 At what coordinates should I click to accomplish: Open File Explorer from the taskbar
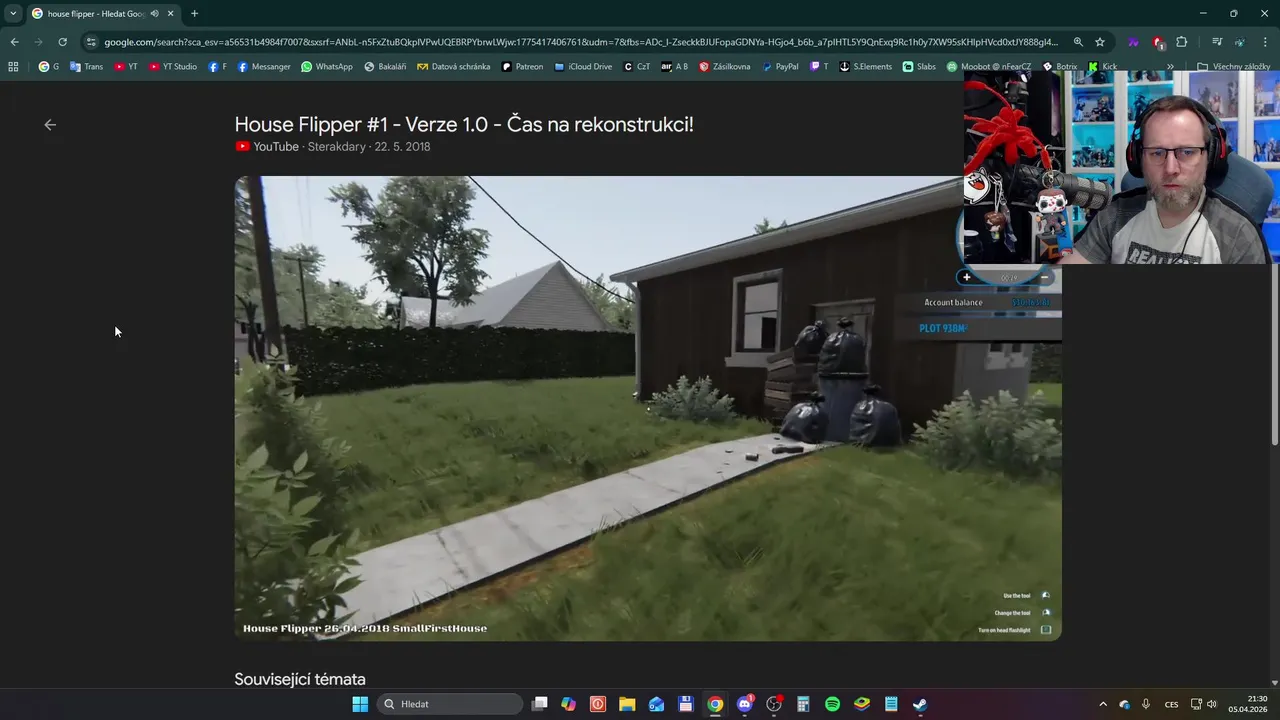[x=627, y=704]
